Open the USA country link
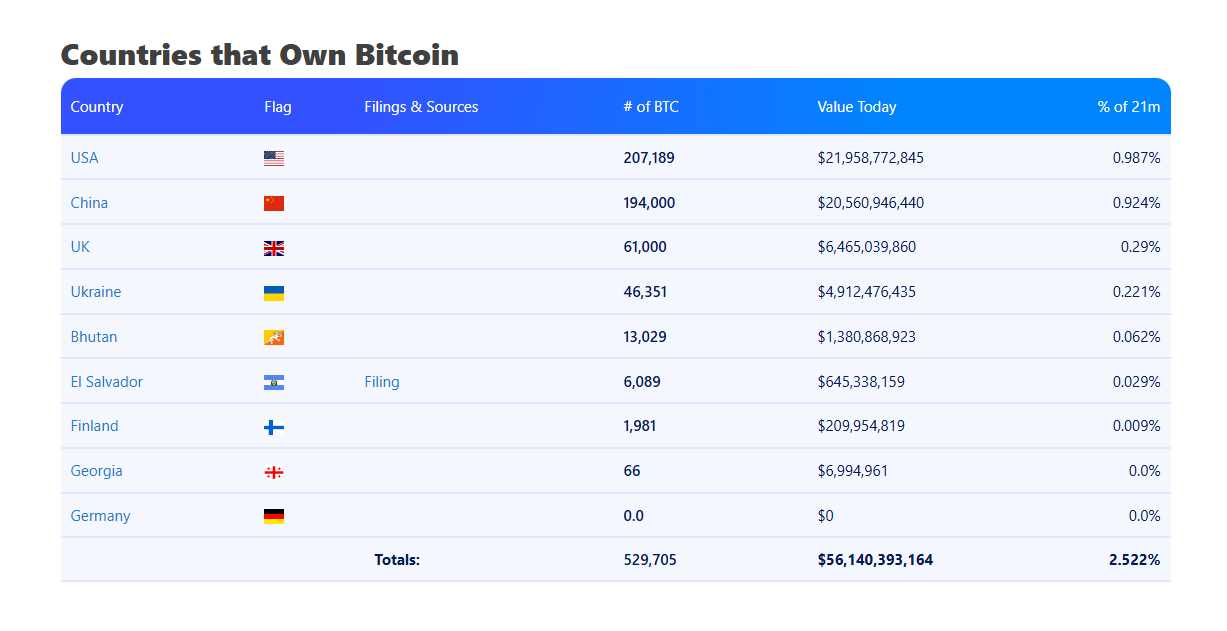The height and width of the screenshot is (631, 1227). coord(85,158)
